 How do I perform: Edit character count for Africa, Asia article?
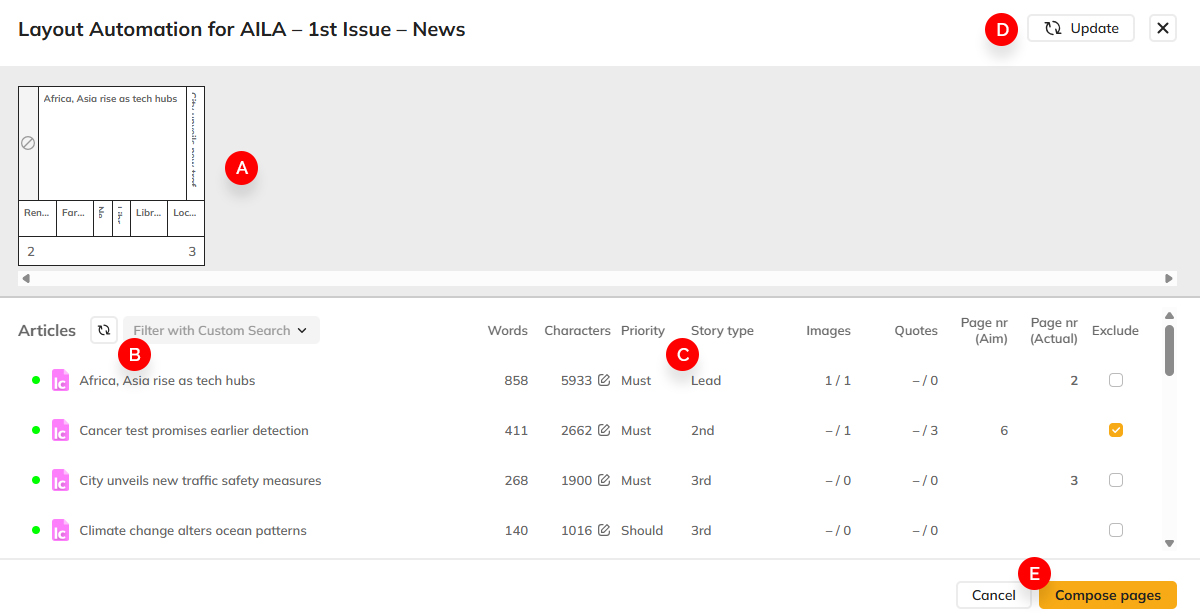pos(604,380)
